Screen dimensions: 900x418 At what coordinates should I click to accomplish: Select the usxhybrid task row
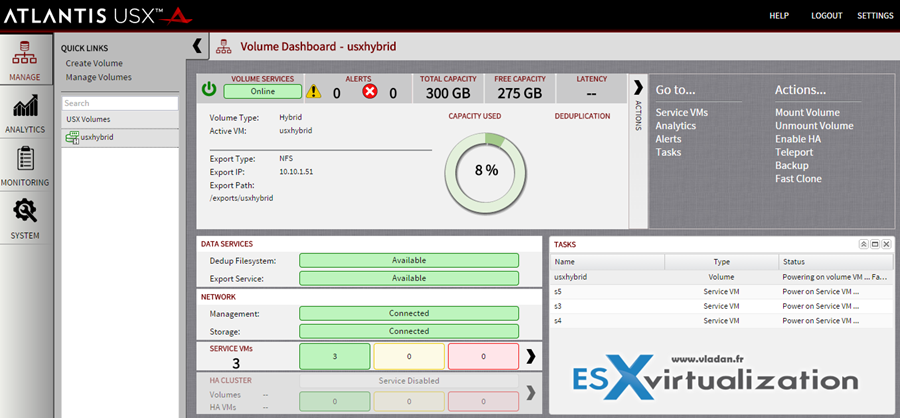tap(721, 277)
